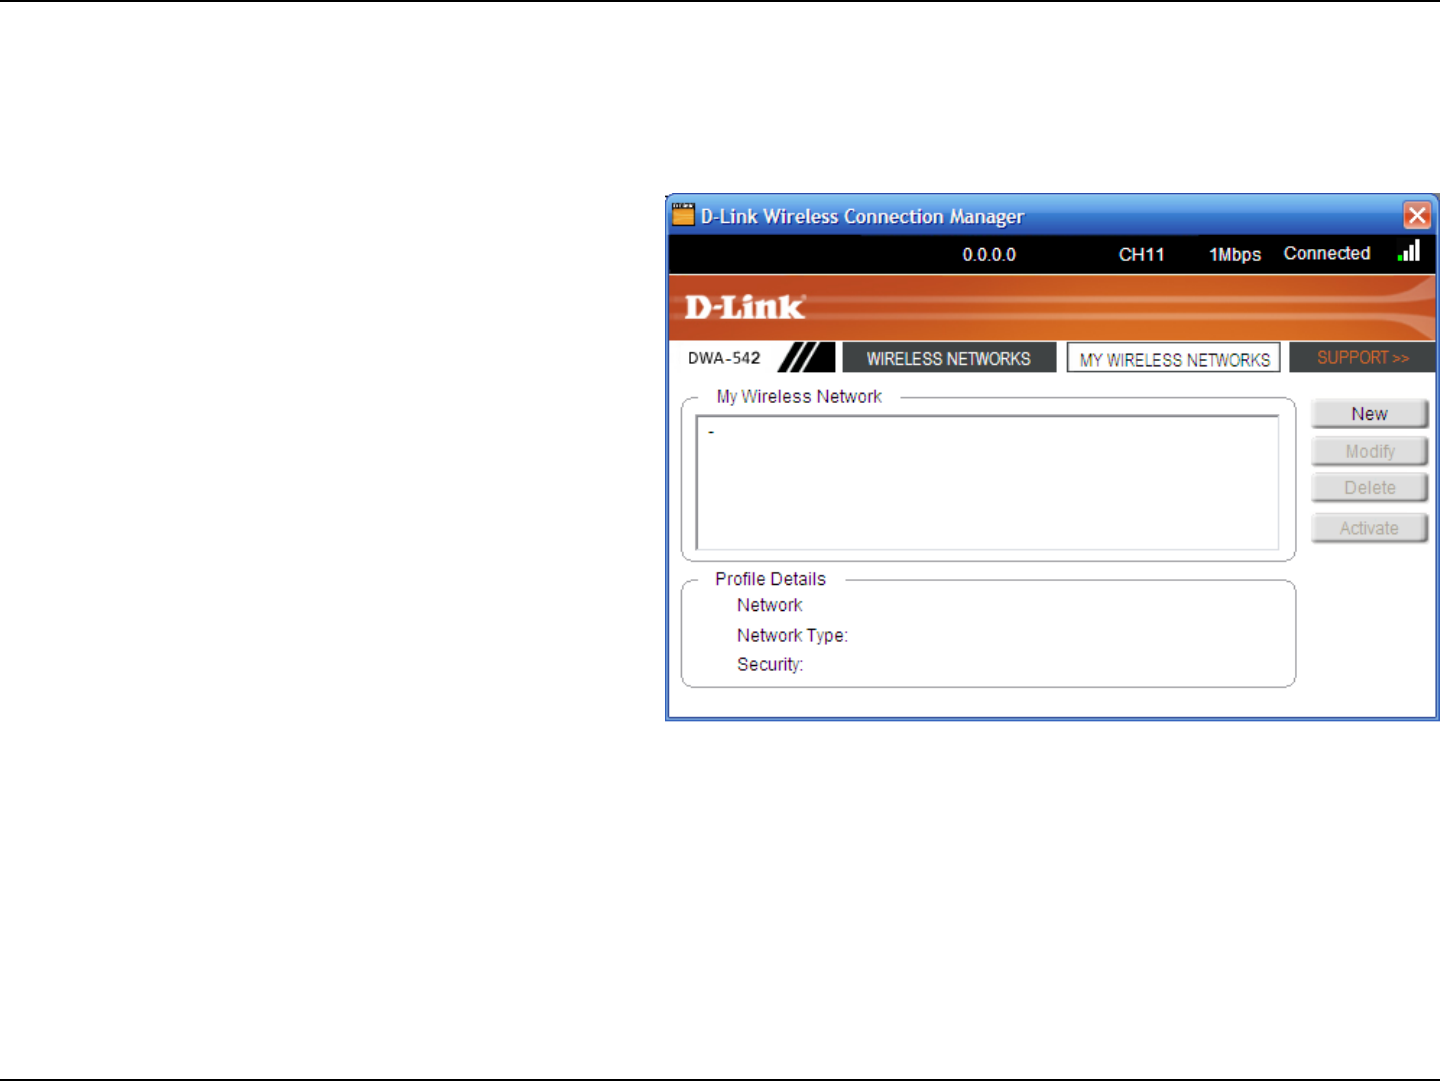Open the My Wireless Networks tab
Image resolution: width=1440 pixels, height=1081 pixels.
tap(1174, 359)
